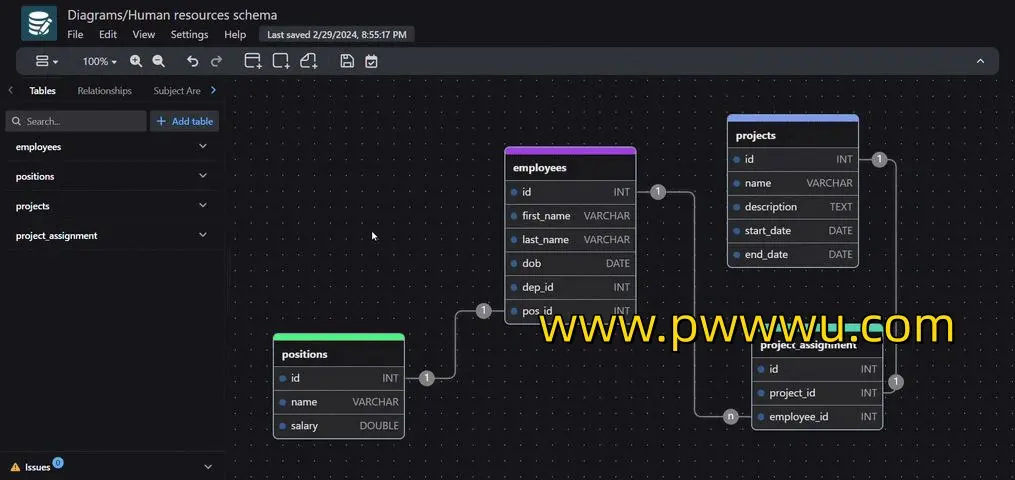Click the zoom out magnifier icon
The image size is (1015, 480).
(x=158, y=61)
